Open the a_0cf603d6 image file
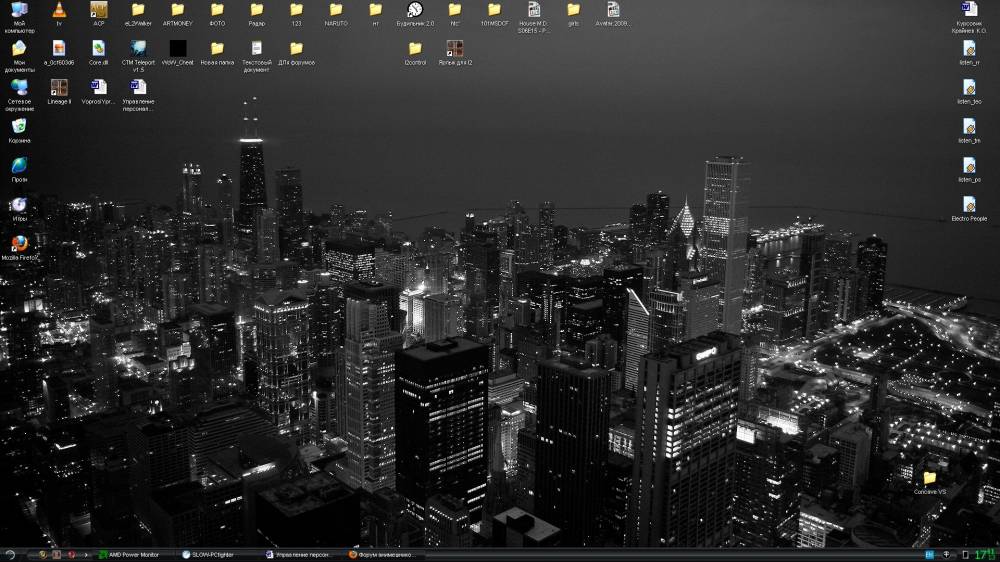1000x562 pixels. tap(59, 48)
